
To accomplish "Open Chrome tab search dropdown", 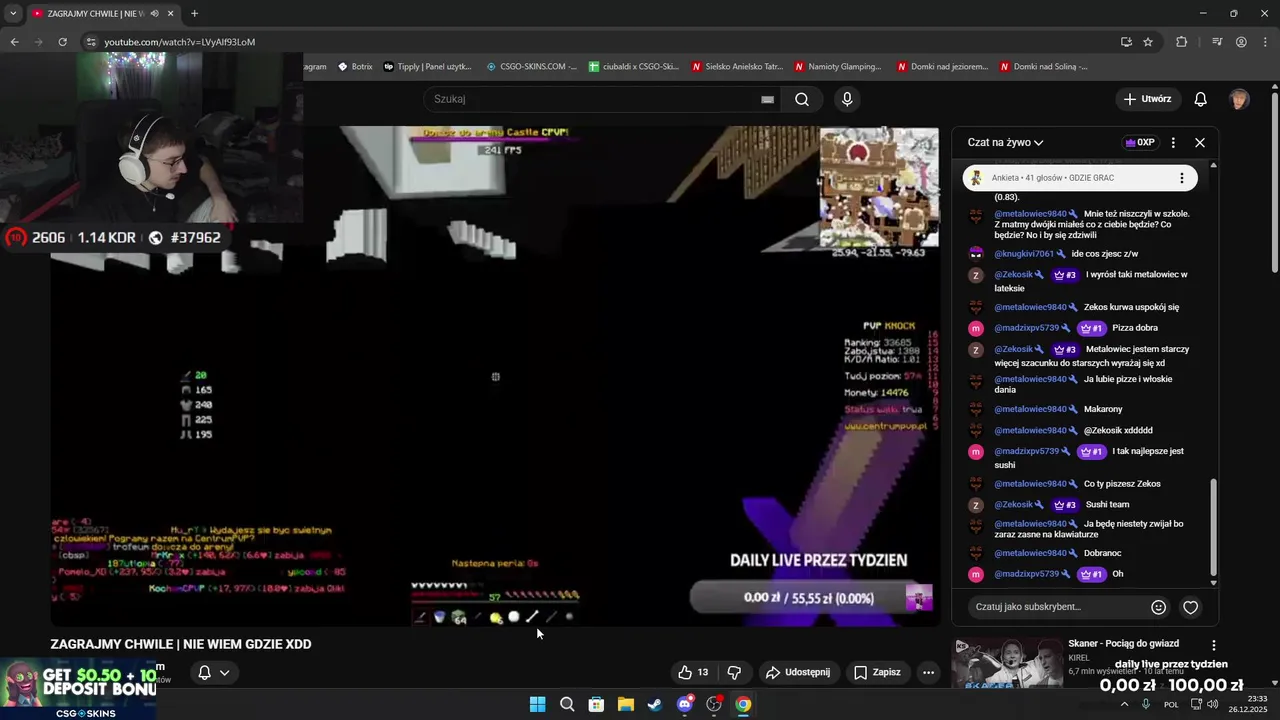I will 13,14.
